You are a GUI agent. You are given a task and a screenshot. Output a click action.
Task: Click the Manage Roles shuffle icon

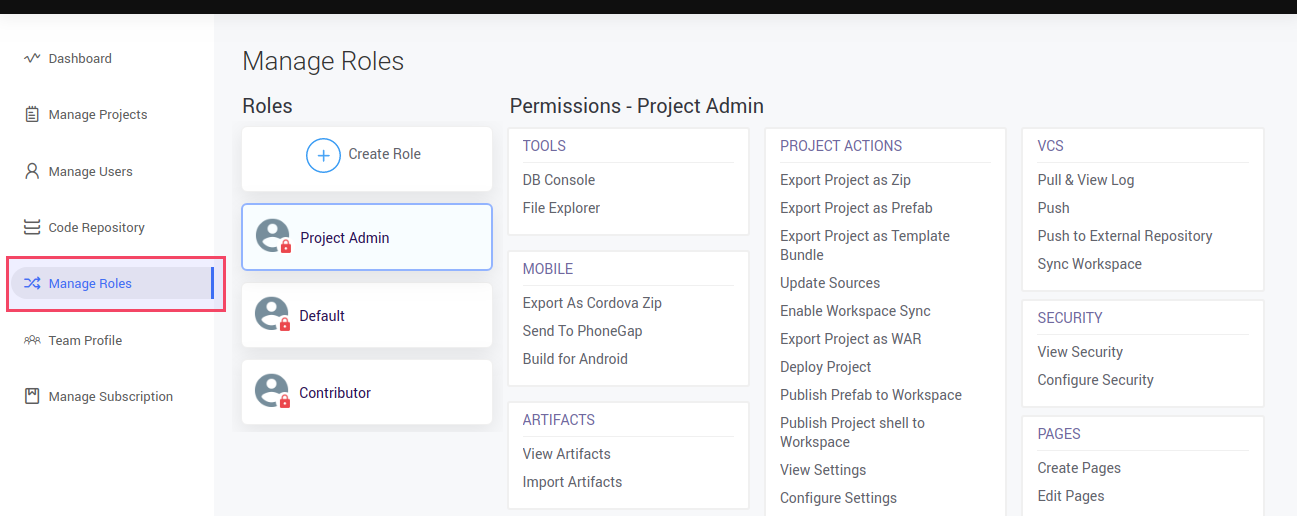(32, 283)
